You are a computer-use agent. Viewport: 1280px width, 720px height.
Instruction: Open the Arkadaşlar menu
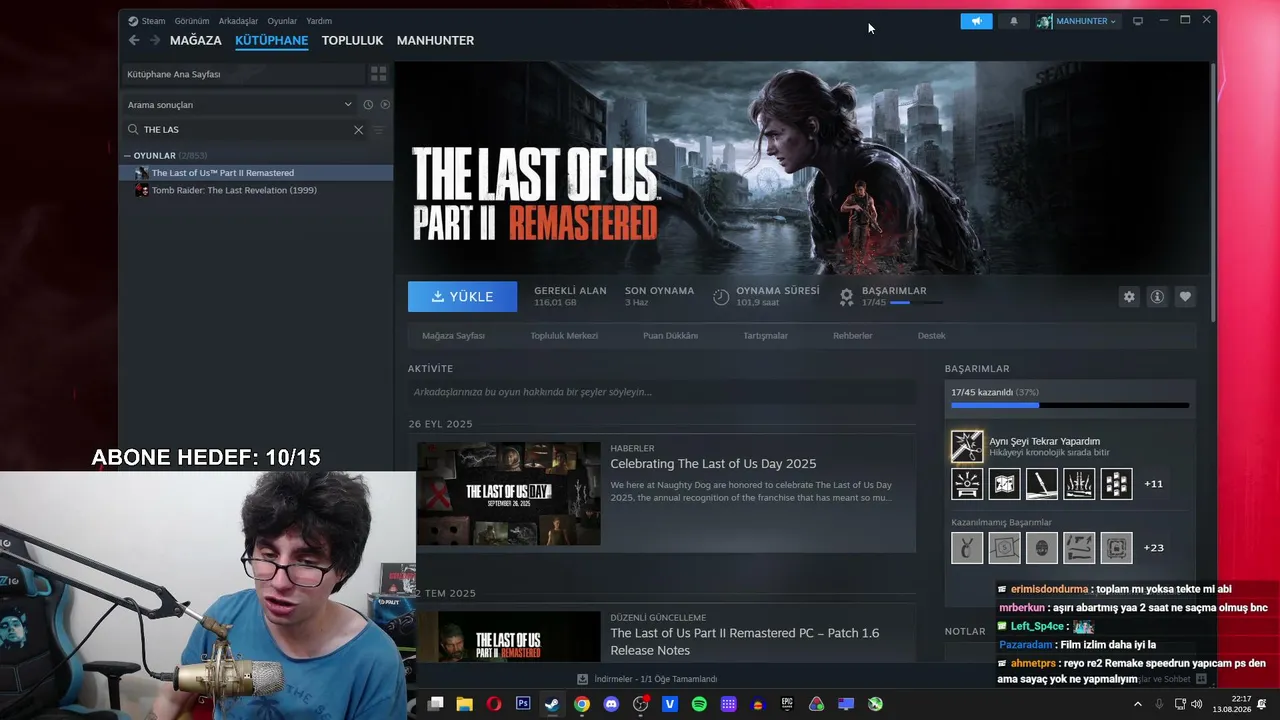(x=238, y=21)
